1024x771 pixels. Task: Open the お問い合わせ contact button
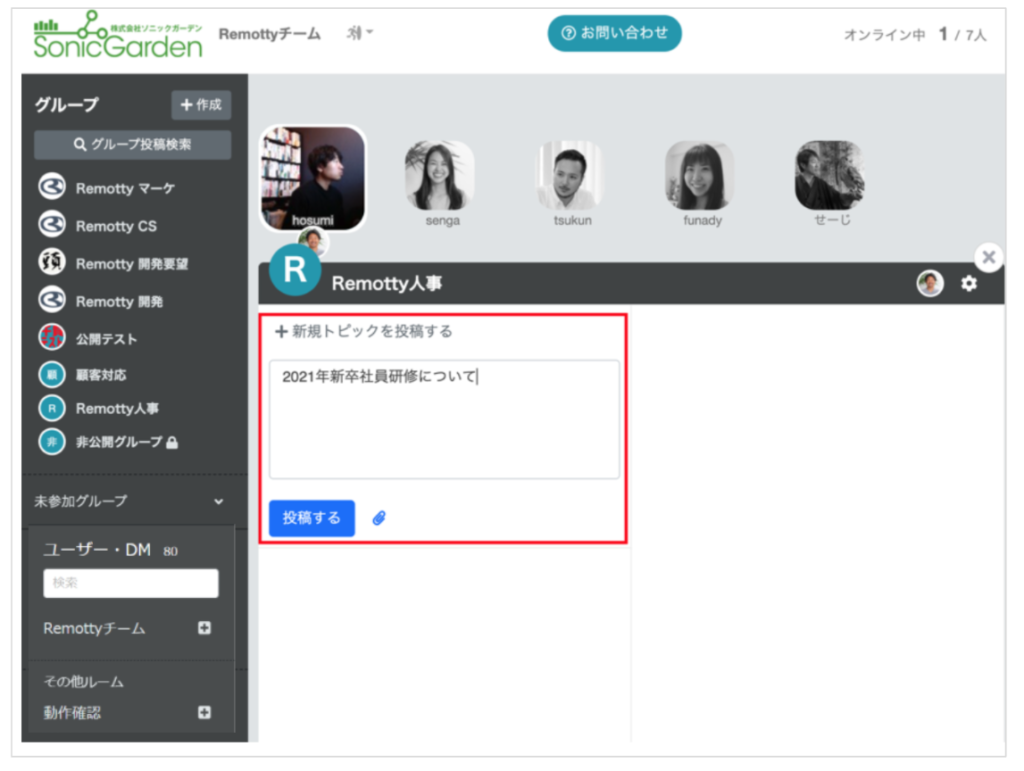(x=614, y=33)
